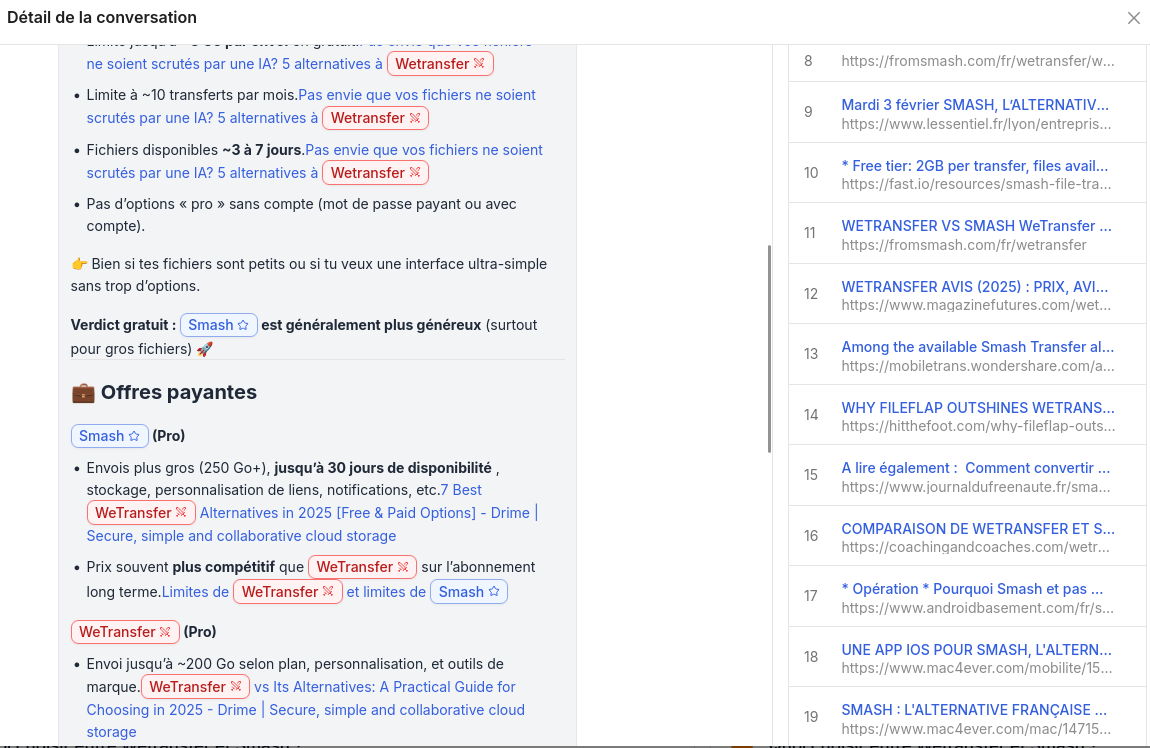
Task: Click URL 'https://mobiletrans.wondershare.com/a...'
Action: [x=978, y=366]
